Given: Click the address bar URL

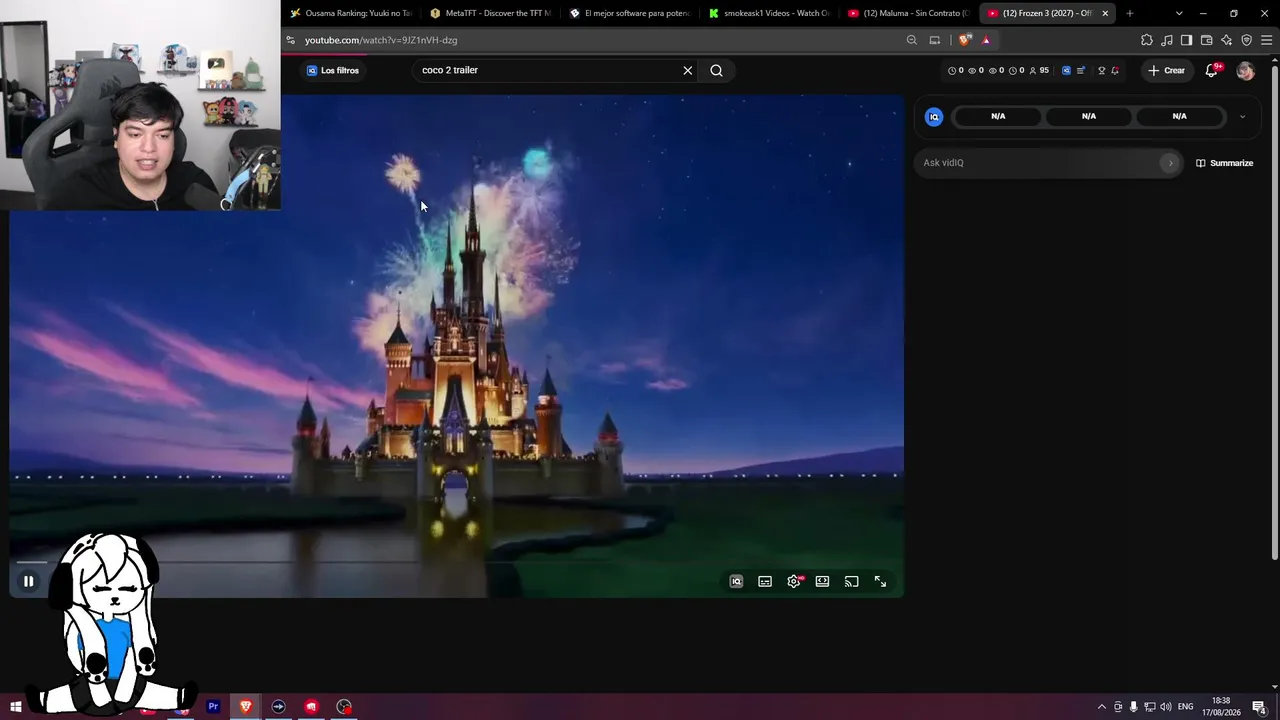Looking at the screenshot, I should click(381, 40).
